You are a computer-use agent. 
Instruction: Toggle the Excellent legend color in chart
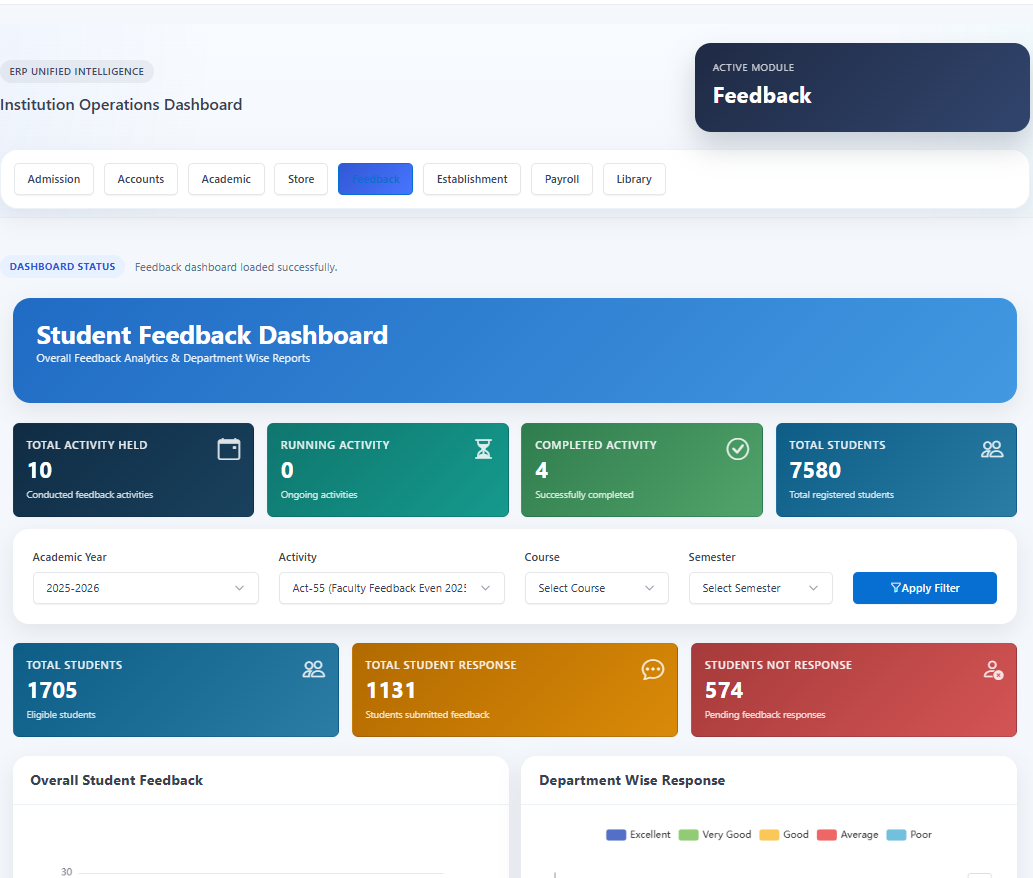point(616,835)
